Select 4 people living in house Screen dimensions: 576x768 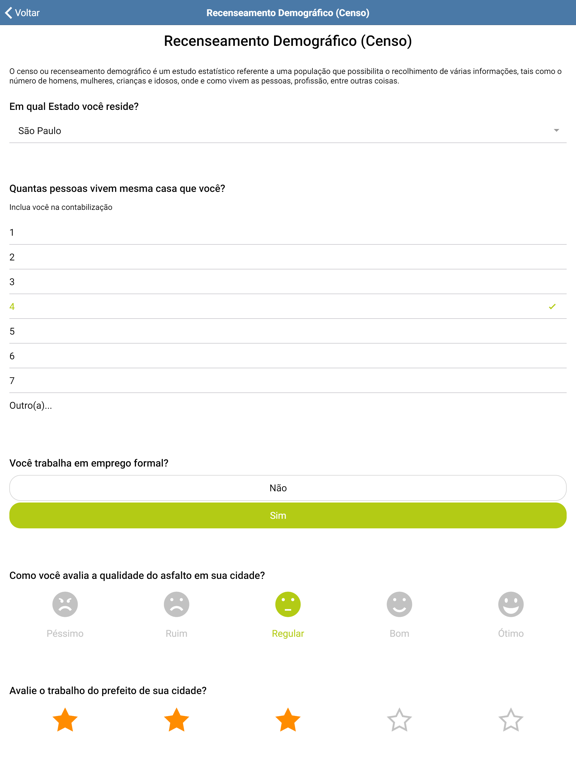288,307
